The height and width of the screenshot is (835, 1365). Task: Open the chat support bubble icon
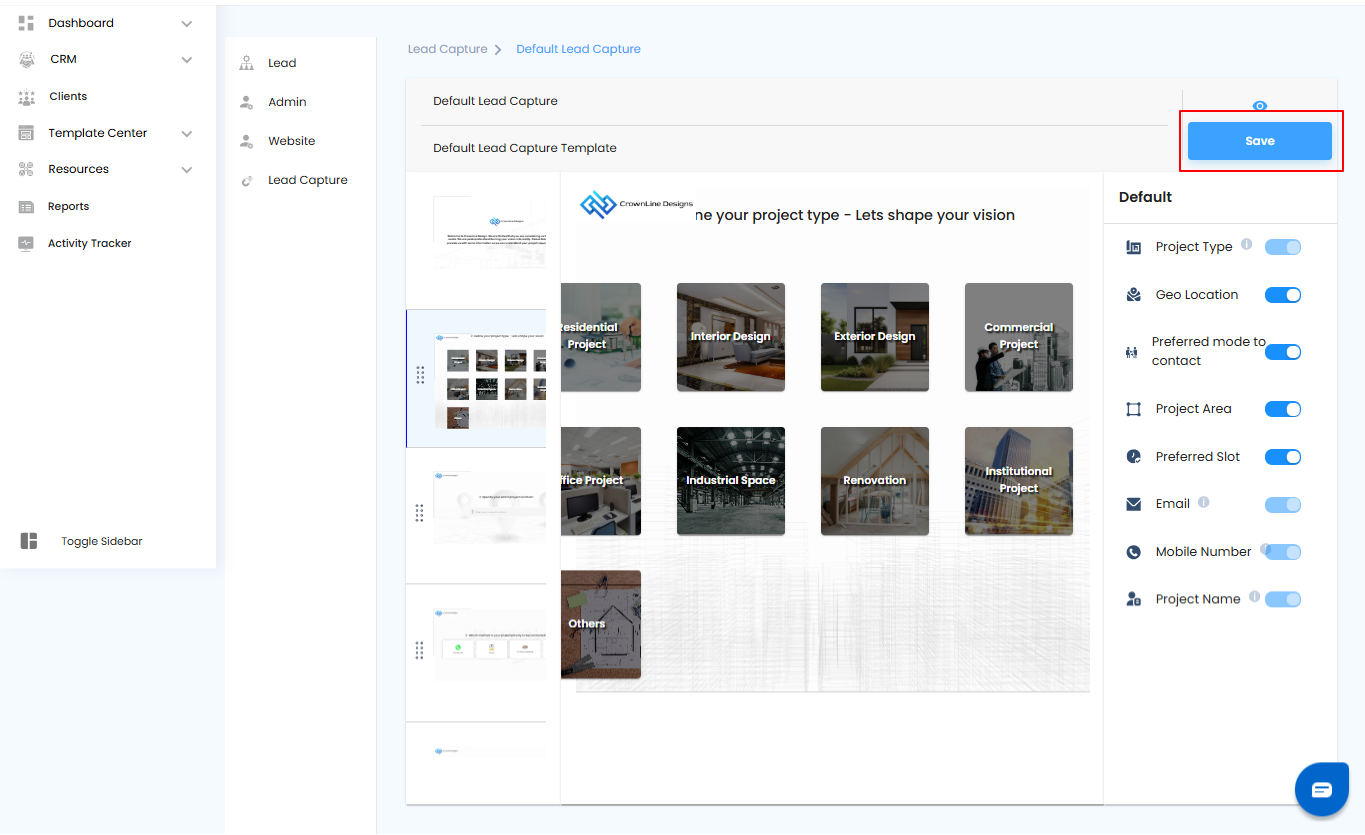point(1321,790)
